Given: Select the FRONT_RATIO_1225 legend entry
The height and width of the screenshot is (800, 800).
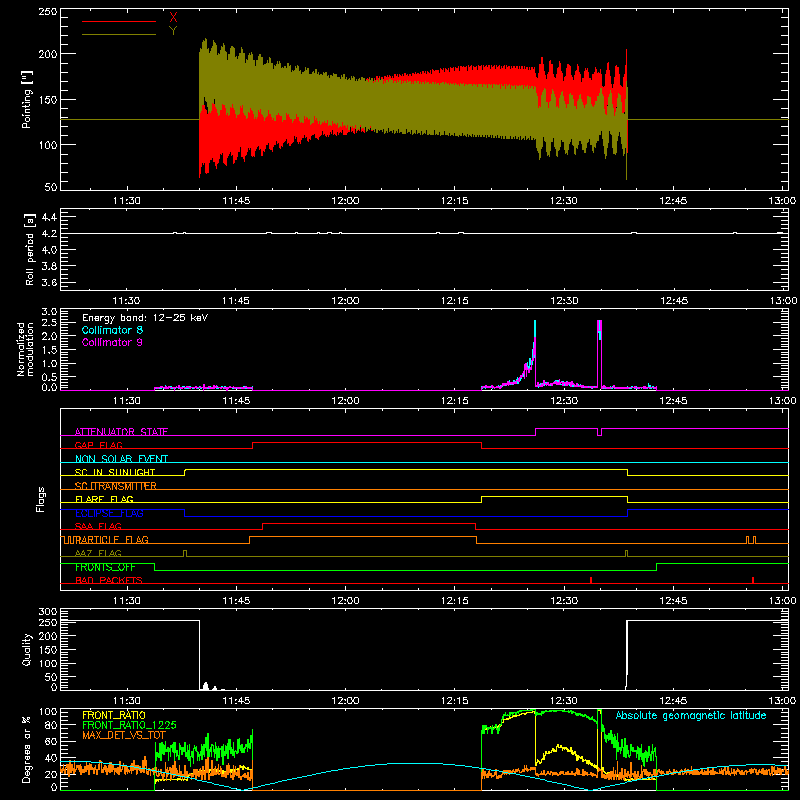Looking at the screenshot, I should pyautogui.click(x=129, y=725).
